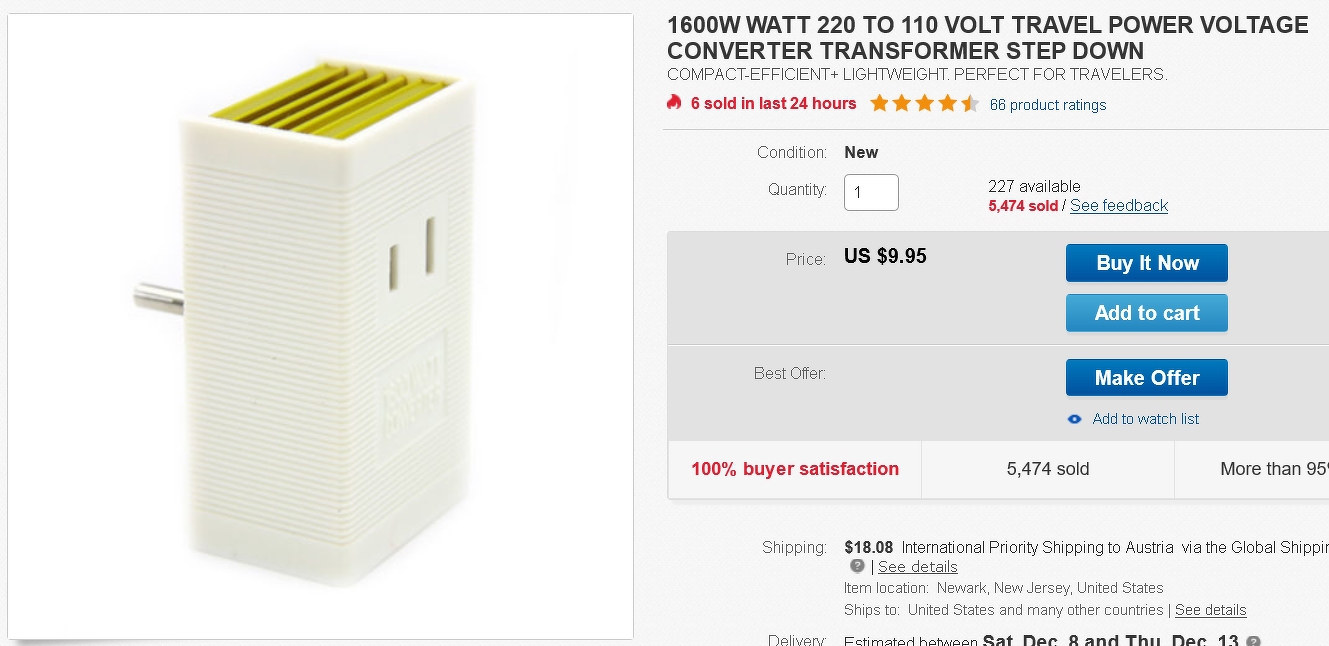
Task: Click the eye icon beside watch list
Action: click(x=1075, y=419)
